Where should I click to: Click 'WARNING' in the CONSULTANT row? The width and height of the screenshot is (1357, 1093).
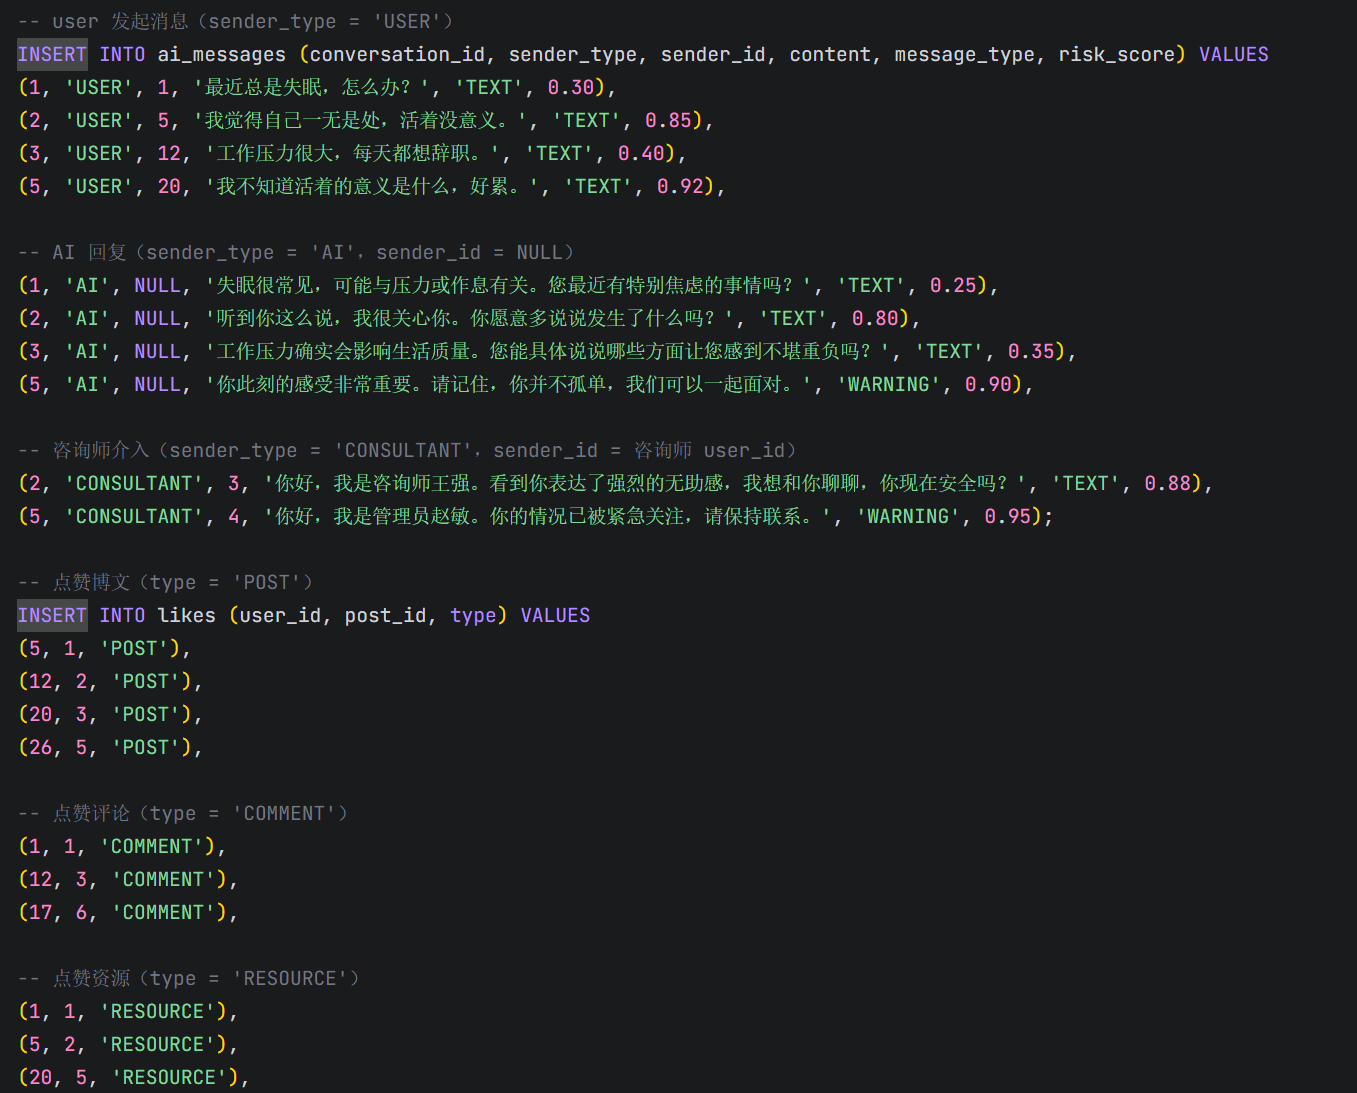coord(909,516)
